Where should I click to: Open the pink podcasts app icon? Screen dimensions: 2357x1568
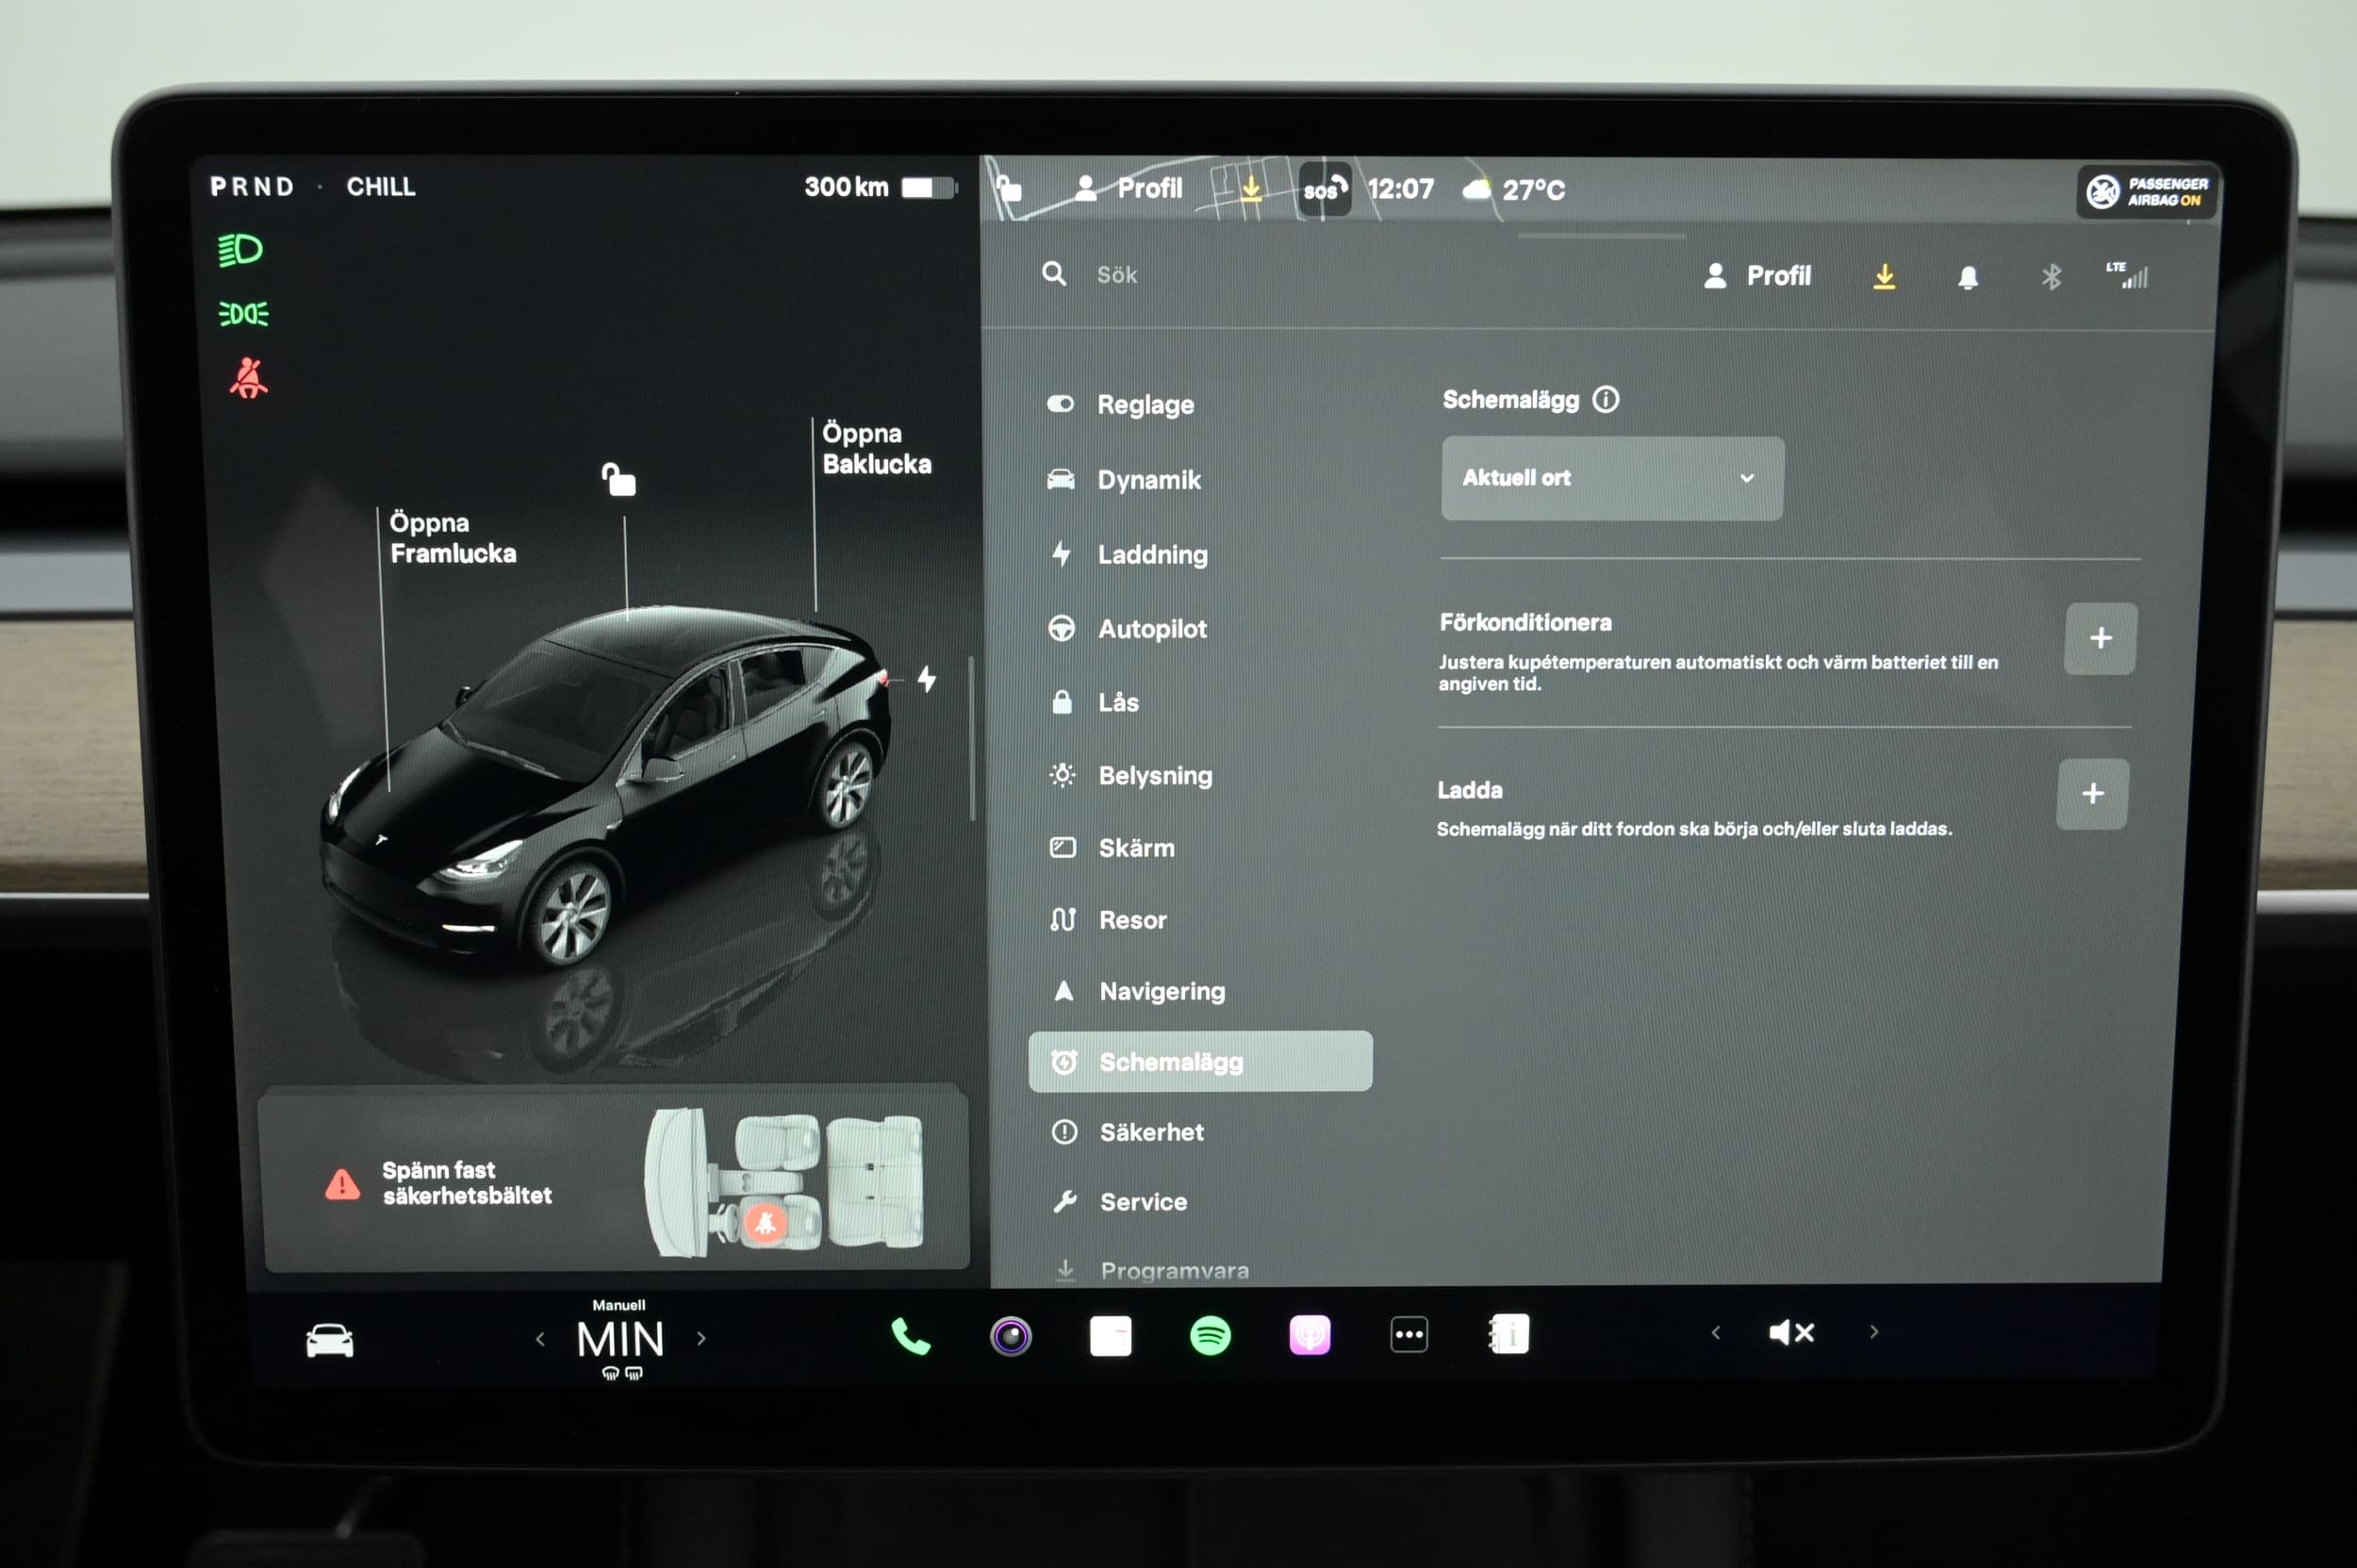coord(1310,1335)
